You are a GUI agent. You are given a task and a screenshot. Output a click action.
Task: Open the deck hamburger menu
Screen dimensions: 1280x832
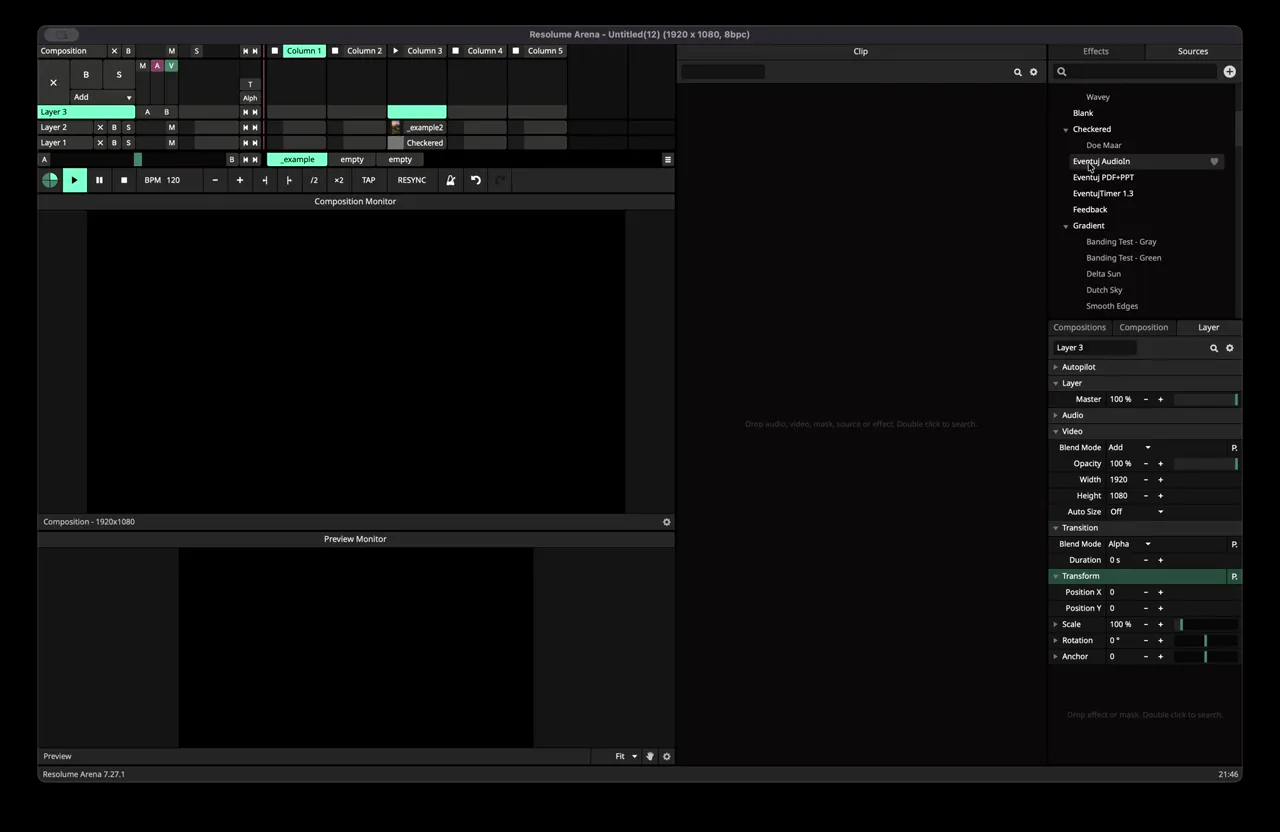pyautogui.click(x=668, y=159)
